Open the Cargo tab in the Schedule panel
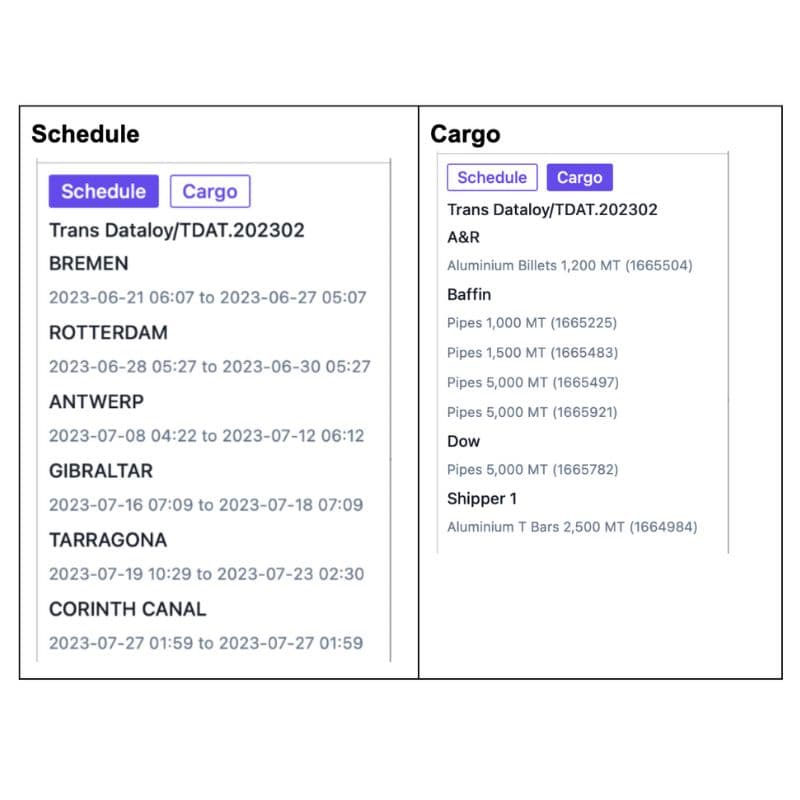The image size is (800, 800). pyautogui.click(x=210, y=191)
